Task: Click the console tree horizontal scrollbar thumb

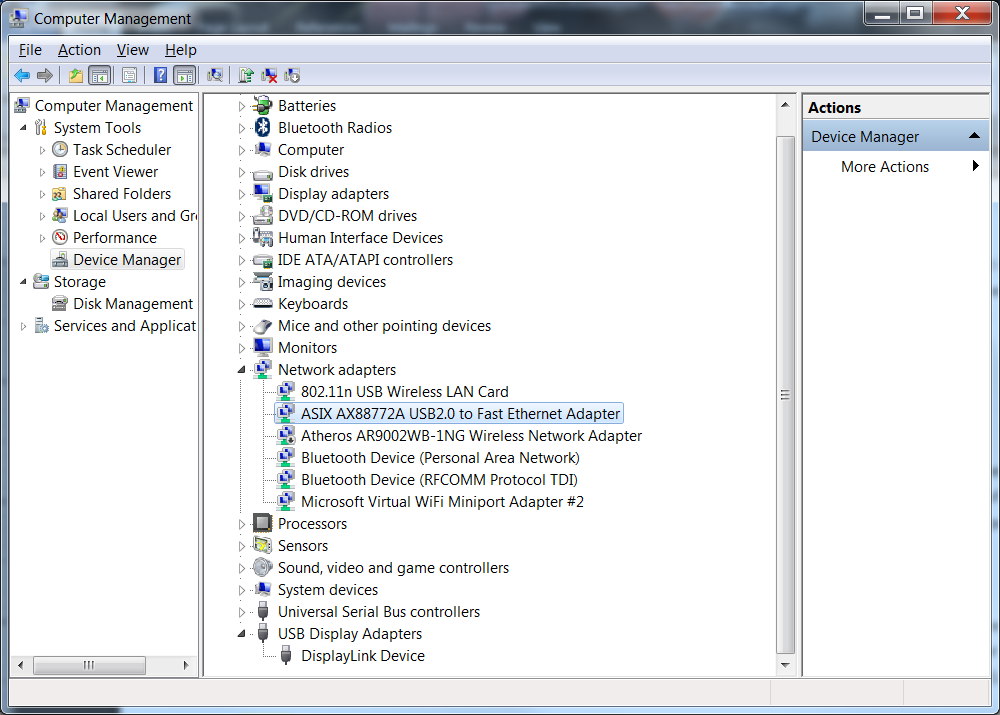Action: [89, 665]
